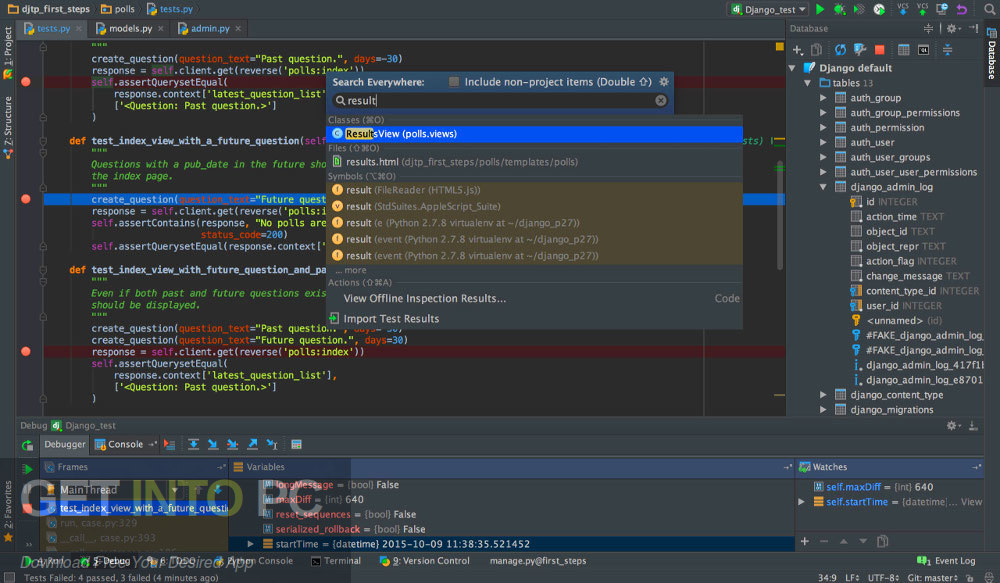Open Git: master branch selector
The image size is (1000, 583).
tap(932, 577)
